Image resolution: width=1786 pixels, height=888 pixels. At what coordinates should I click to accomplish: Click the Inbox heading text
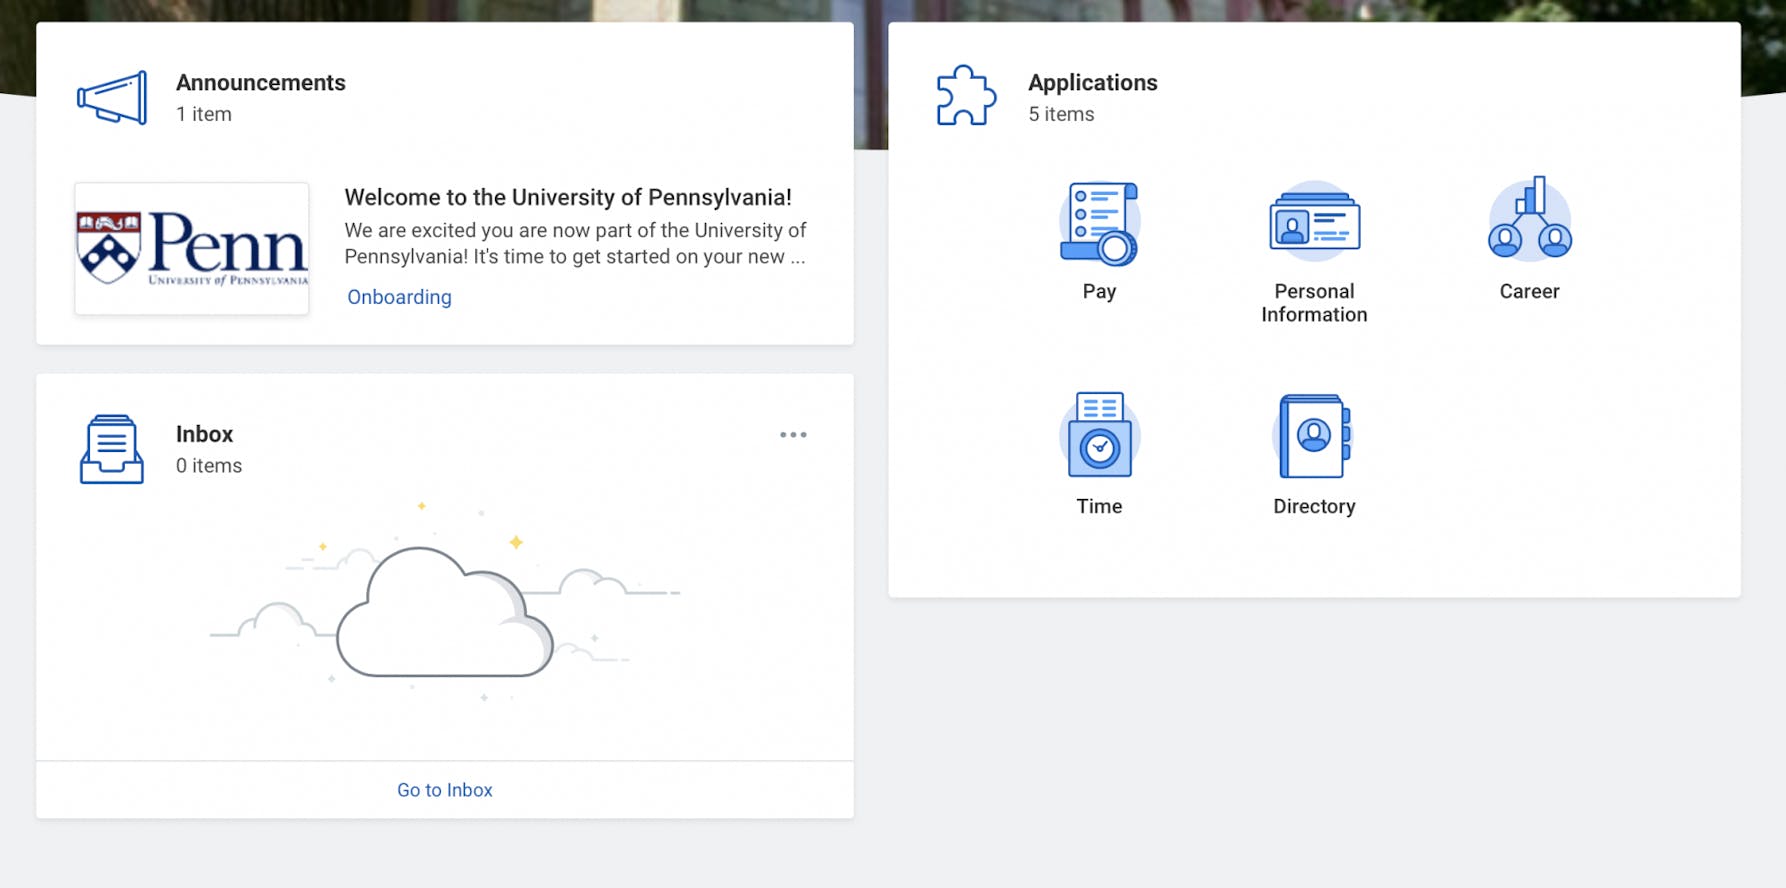coord(205,434)
